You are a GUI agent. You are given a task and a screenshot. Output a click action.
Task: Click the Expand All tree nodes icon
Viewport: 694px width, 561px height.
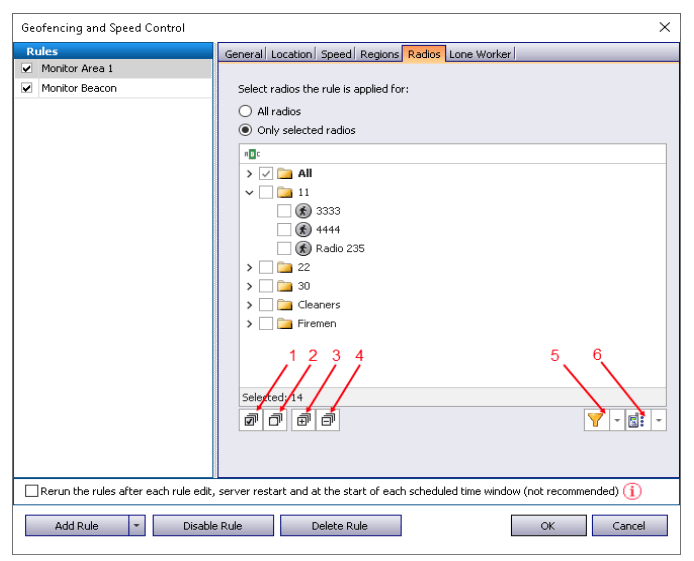coord(303,419)
